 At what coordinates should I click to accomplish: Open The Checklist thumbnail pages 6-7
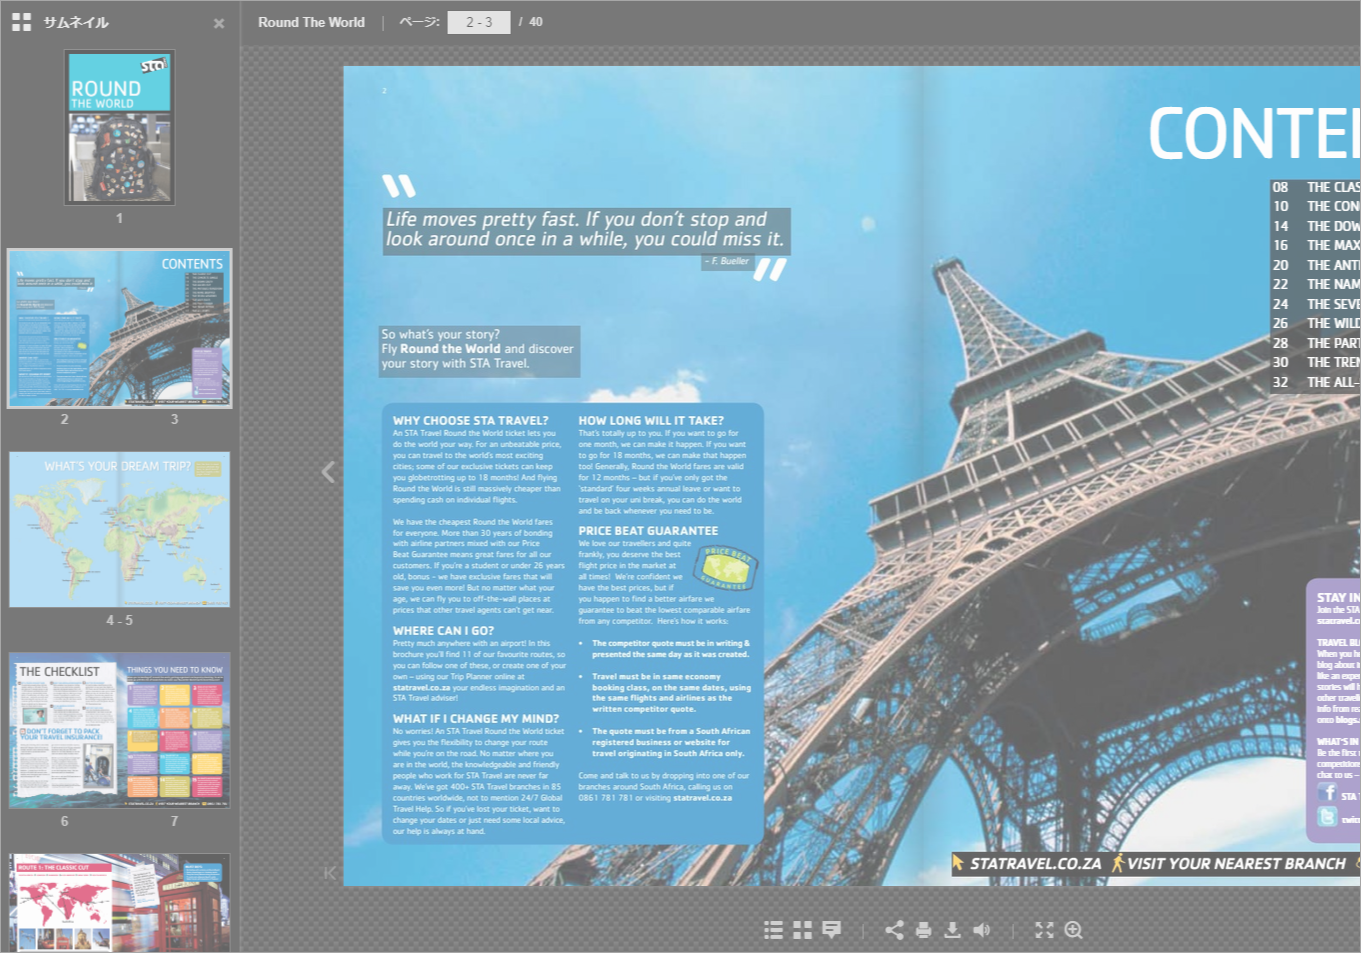pos(120,730)
